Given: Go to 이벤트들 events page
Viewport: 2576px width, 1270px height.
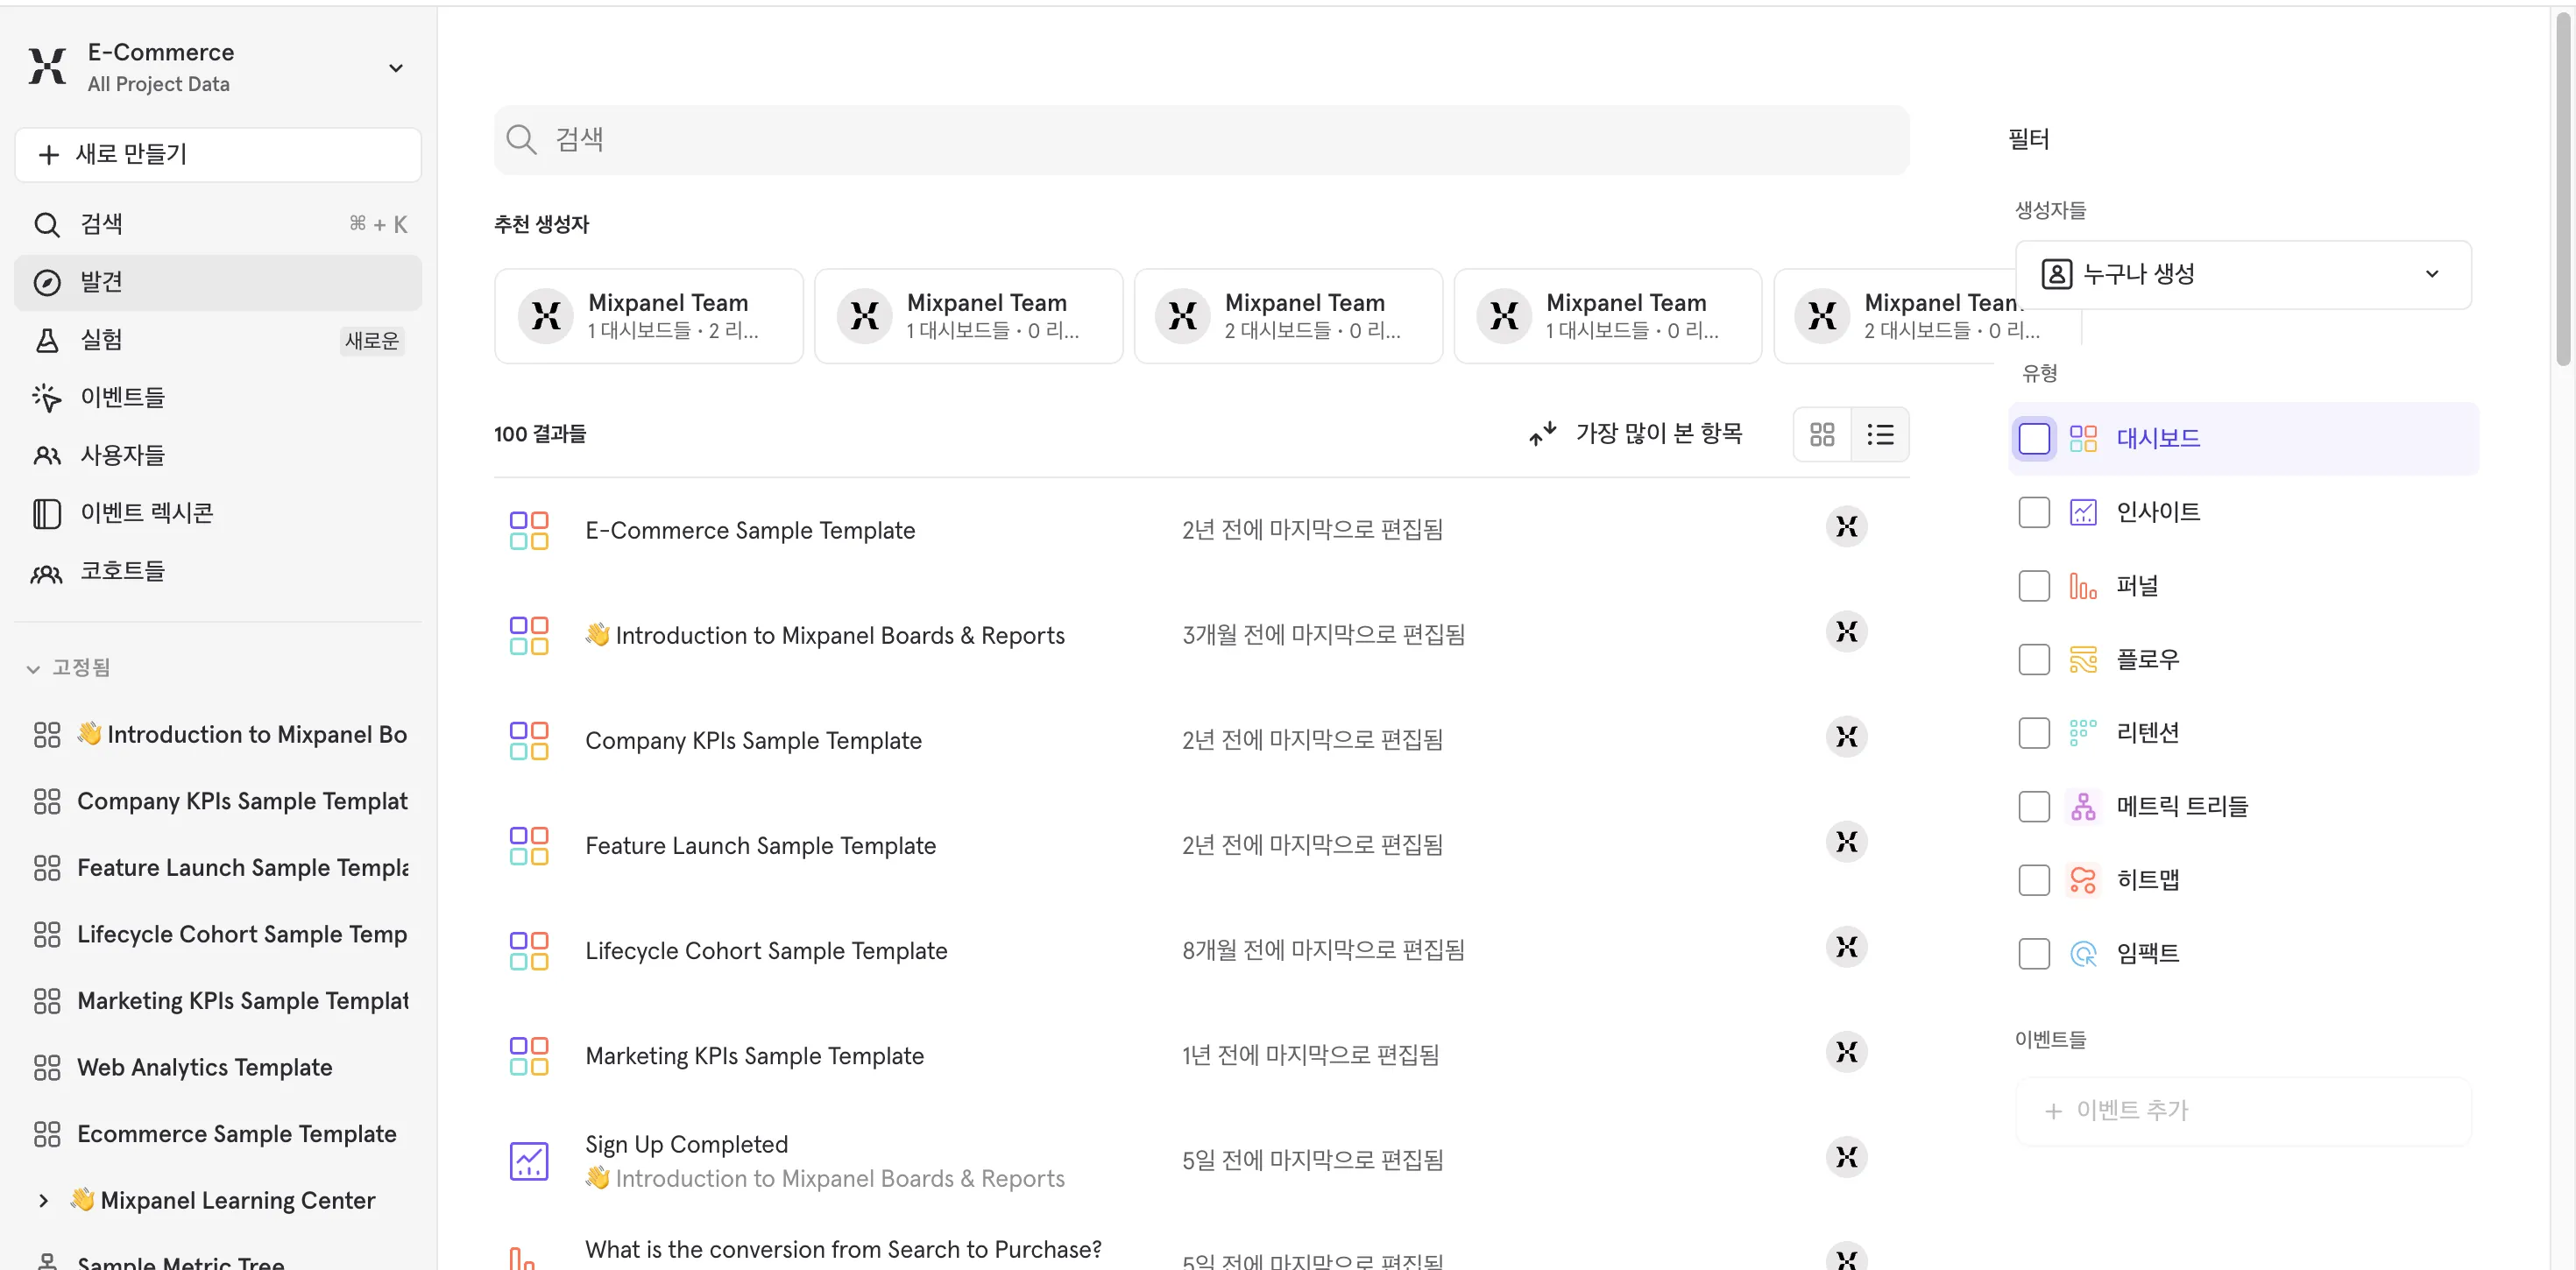Looking at the screenshot, I should tap(218, 397).
